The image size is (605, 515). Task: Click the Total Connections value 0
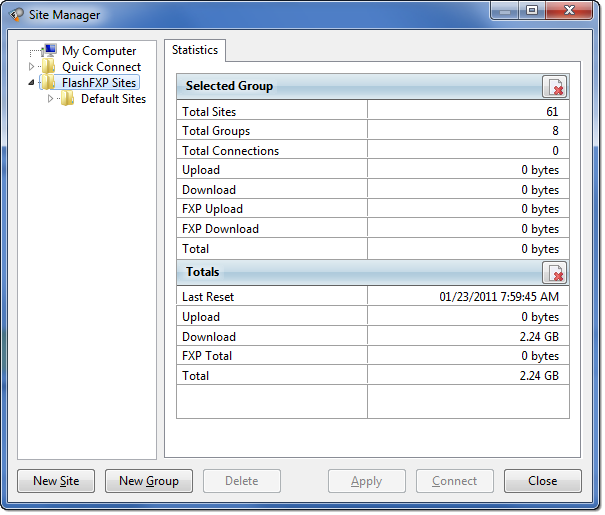tap(558, 152)
